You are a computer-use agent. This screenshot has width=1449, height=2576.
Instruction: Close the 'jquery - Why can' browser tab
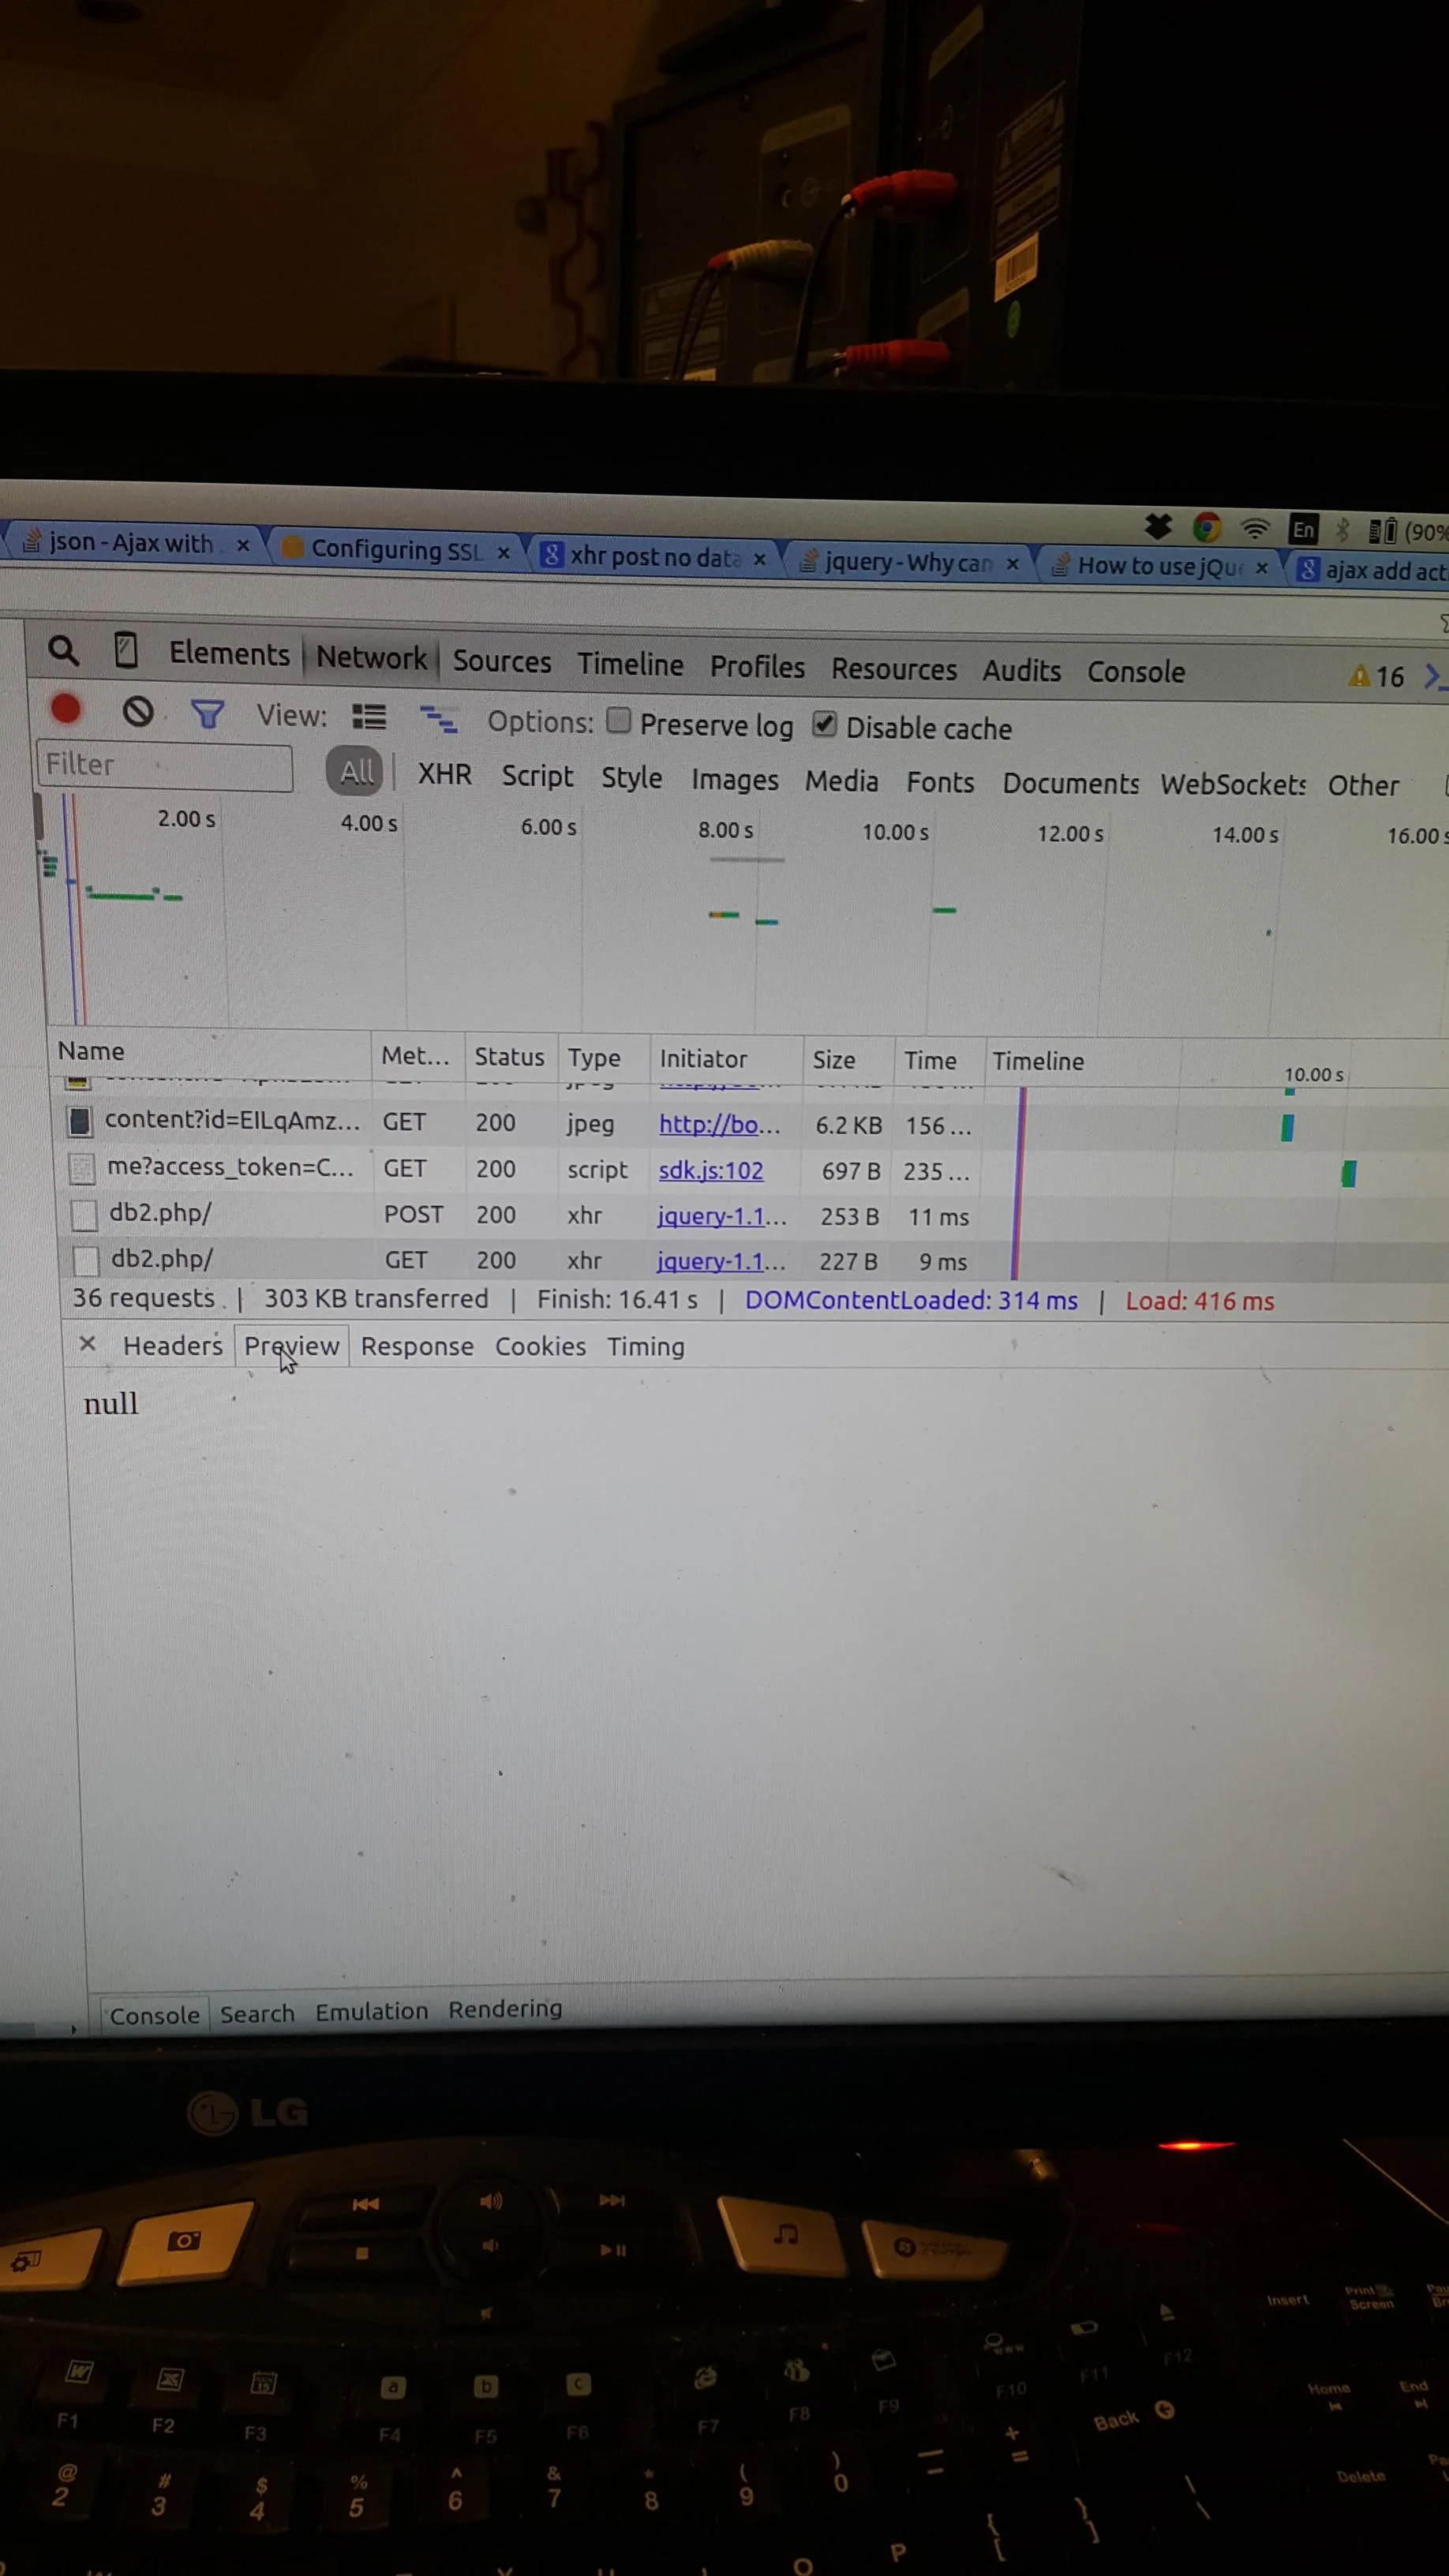pos(1013,564)
